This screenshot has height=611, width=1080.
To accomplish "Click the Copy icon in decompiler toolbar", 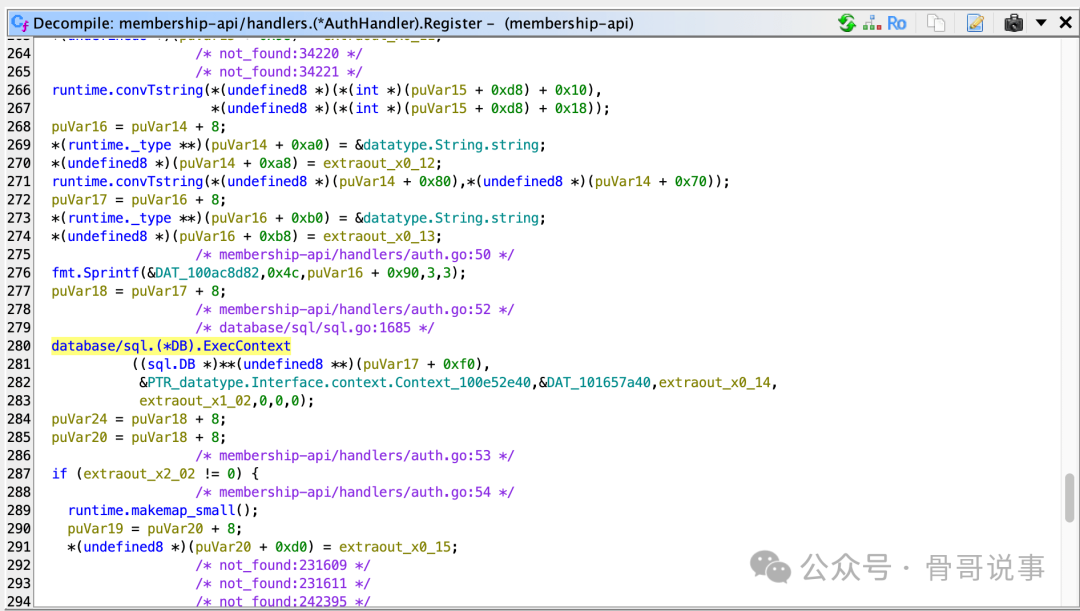I will pyautogui.click(x=936, y=22).
